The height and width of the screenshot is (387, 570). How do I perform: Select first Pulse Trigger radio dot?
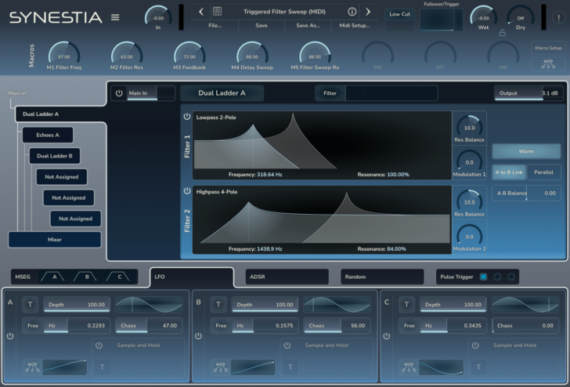[483, 277]
